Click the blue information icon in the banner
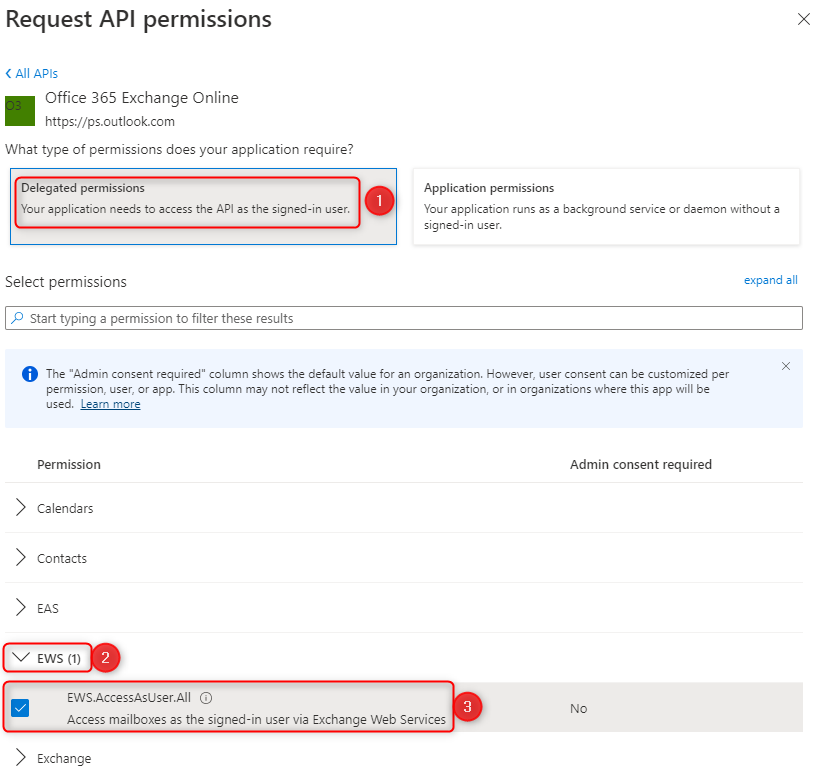This screenshot has width=817, height=775. (x=30, y=374)
